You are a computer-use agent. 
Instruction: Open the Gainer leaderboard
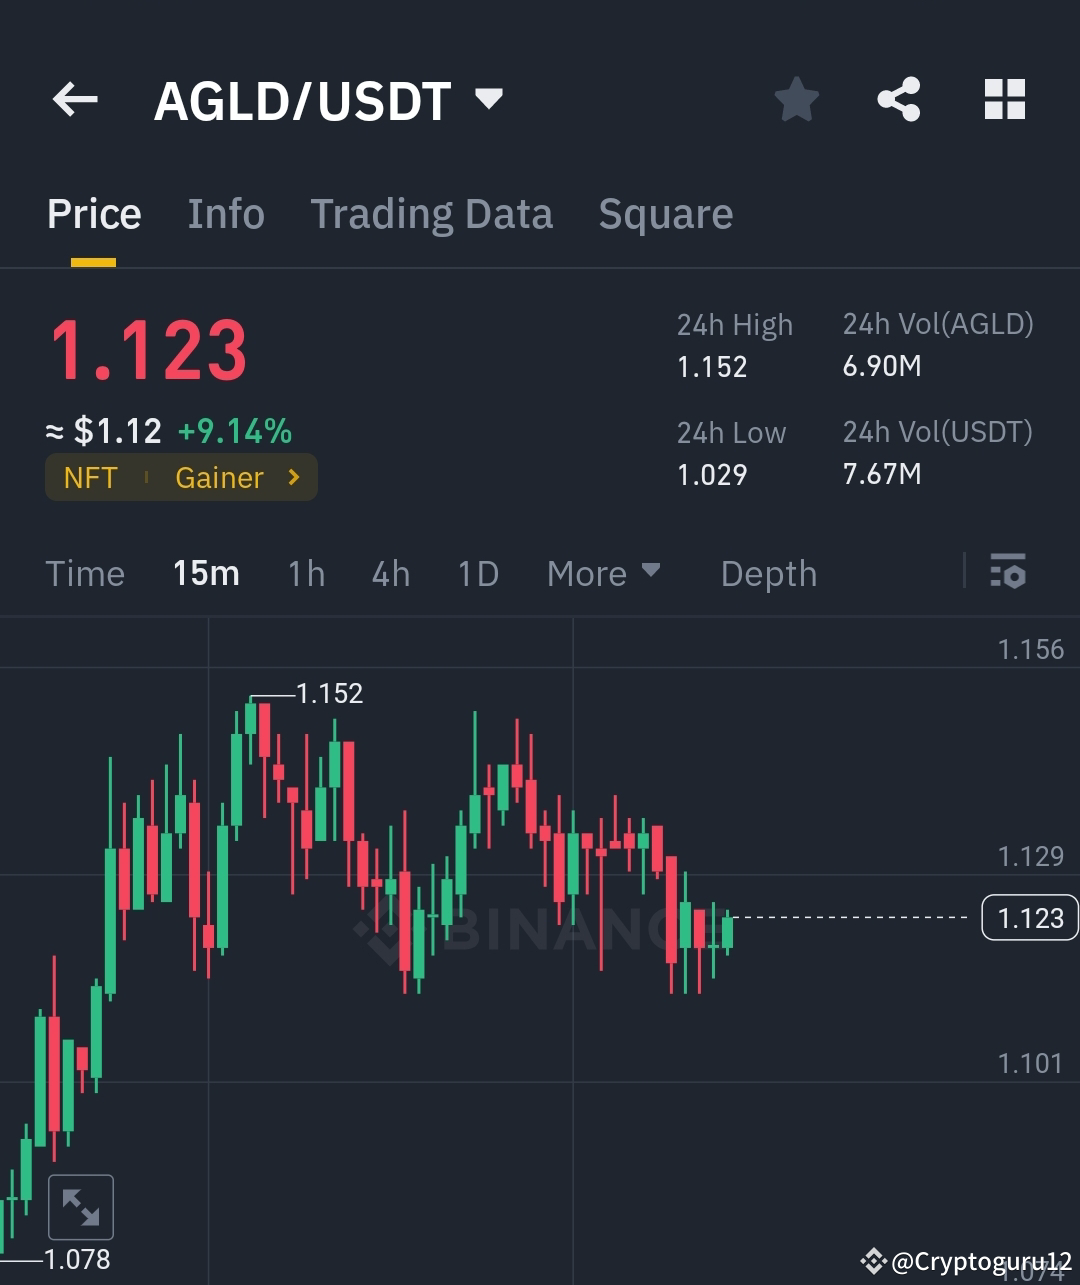point(219,477)
